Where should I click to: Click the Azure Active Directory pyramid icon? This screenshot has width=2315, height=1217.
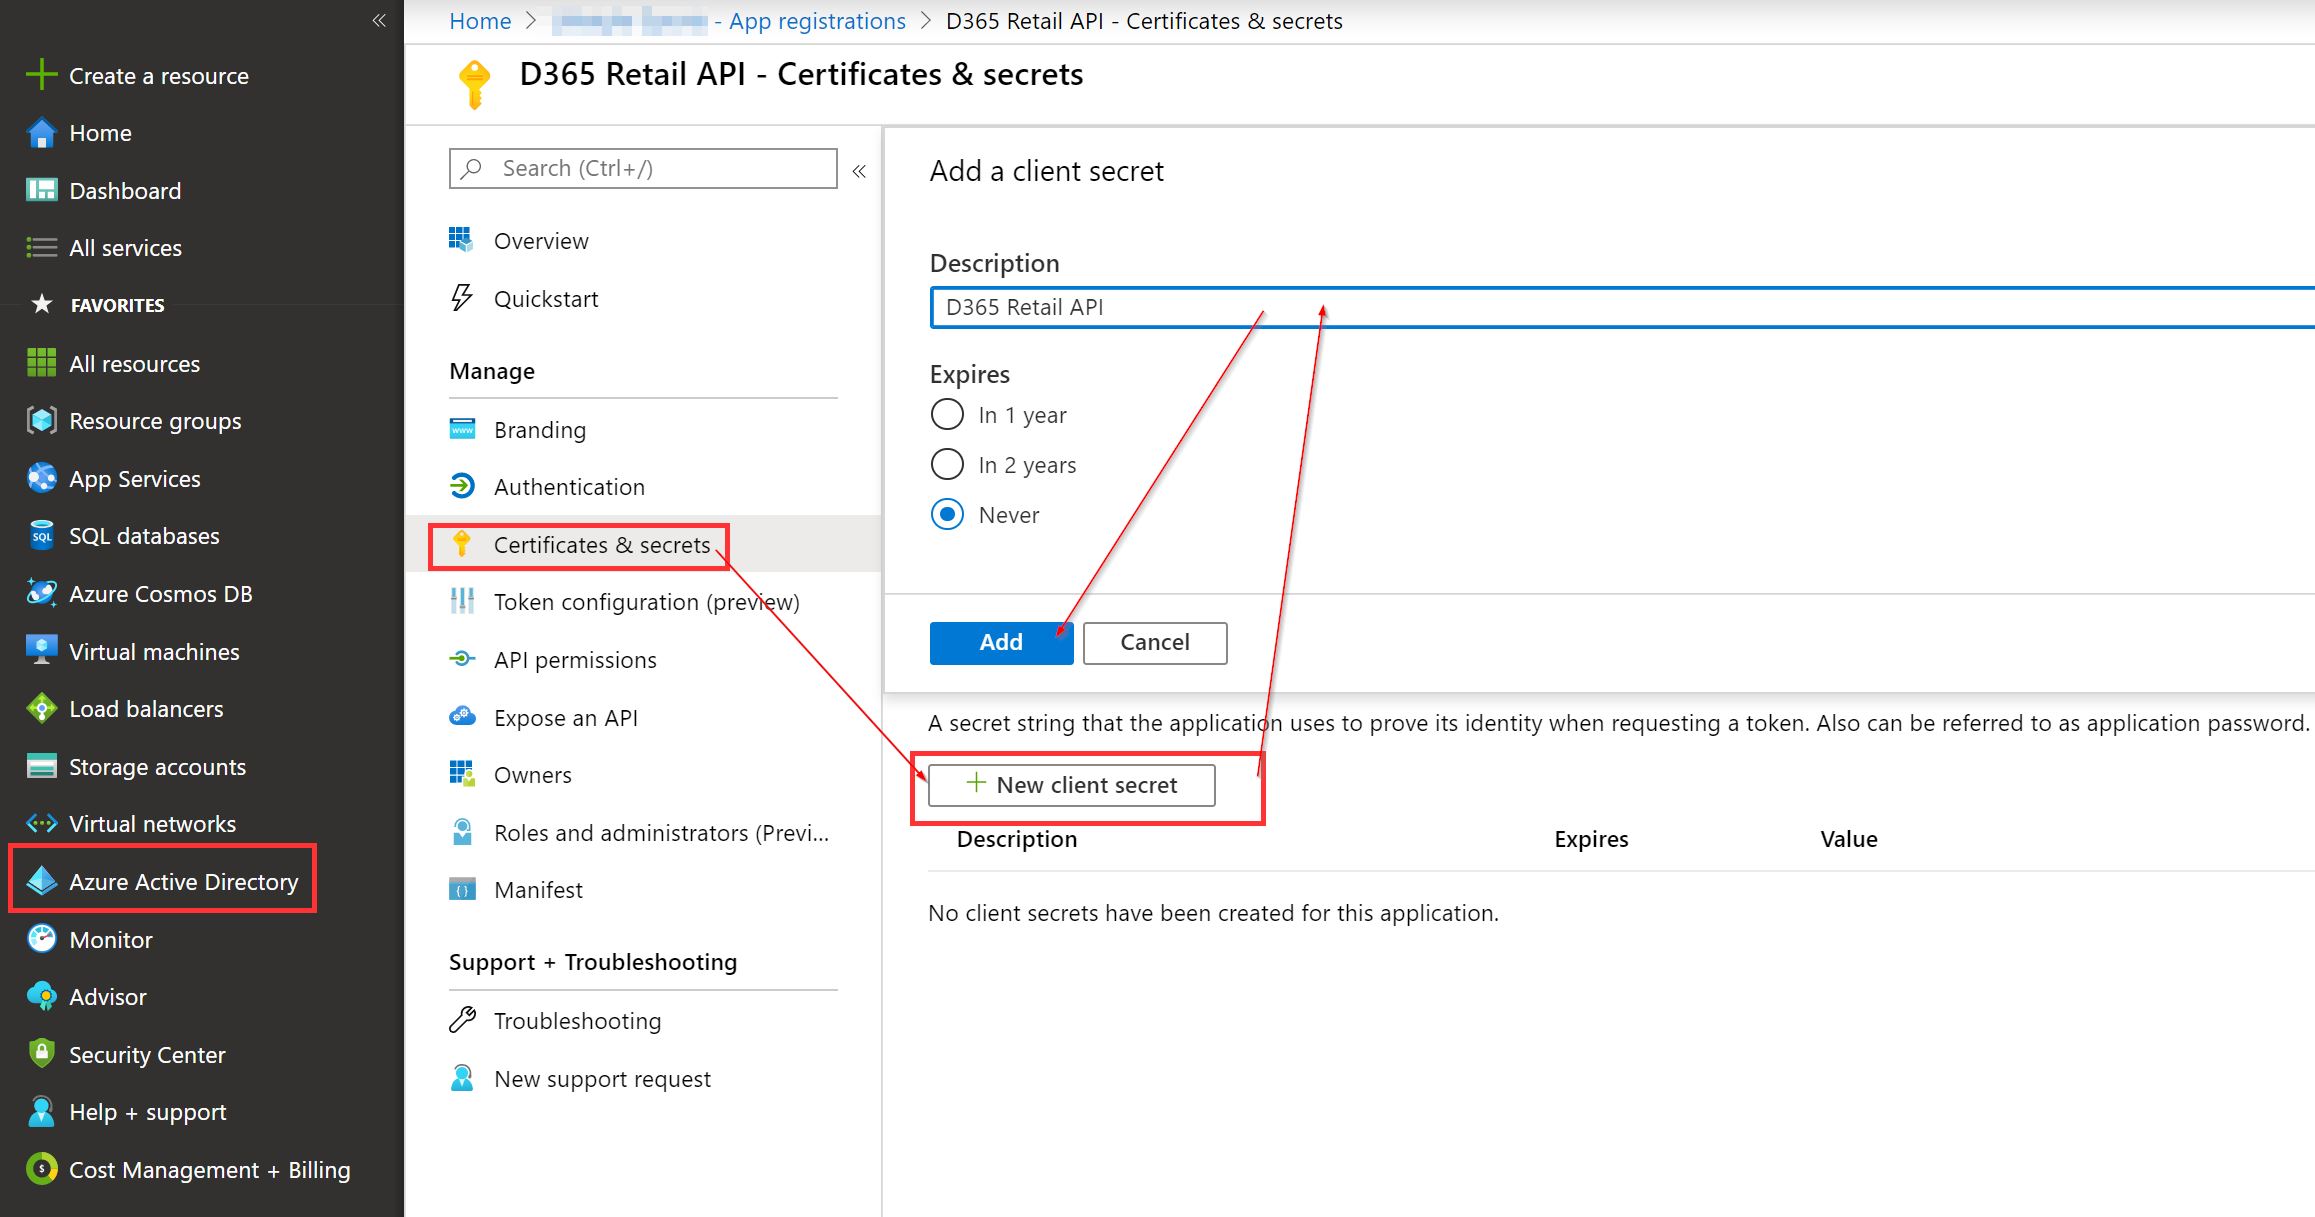(41, 881)
